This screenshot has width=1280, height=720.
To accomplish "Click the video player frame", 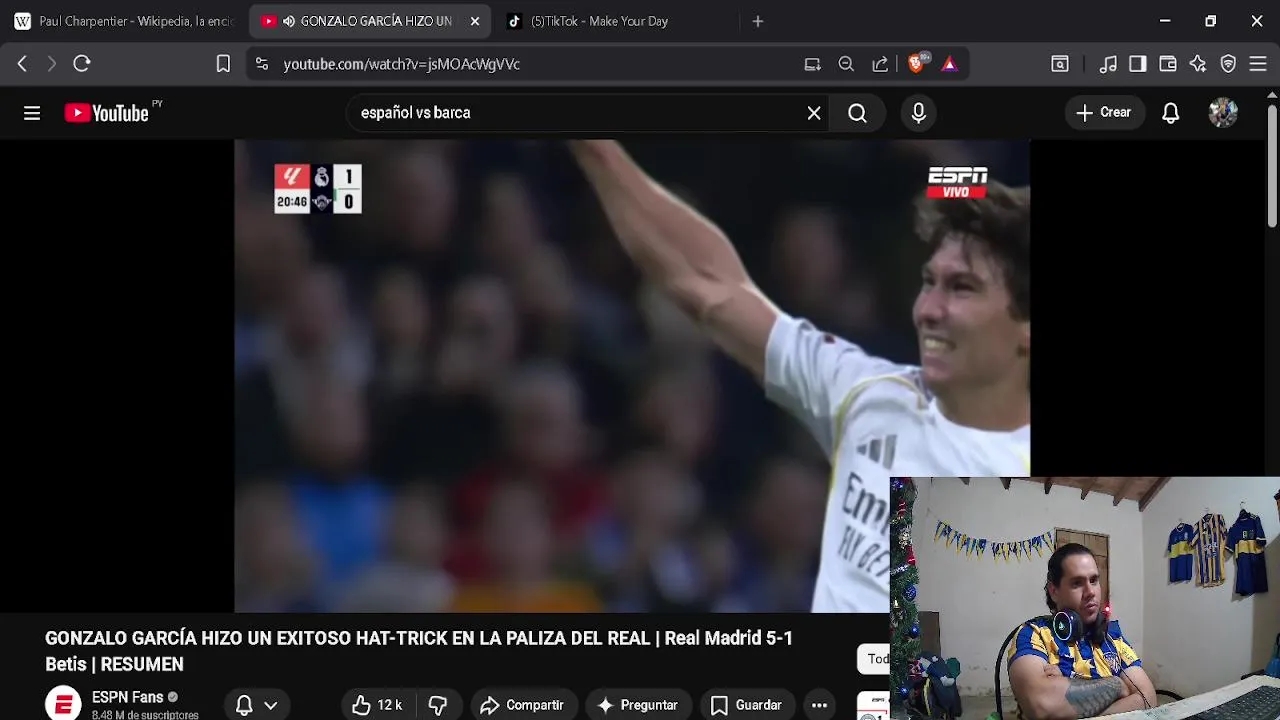I will (x=632, y=376).
